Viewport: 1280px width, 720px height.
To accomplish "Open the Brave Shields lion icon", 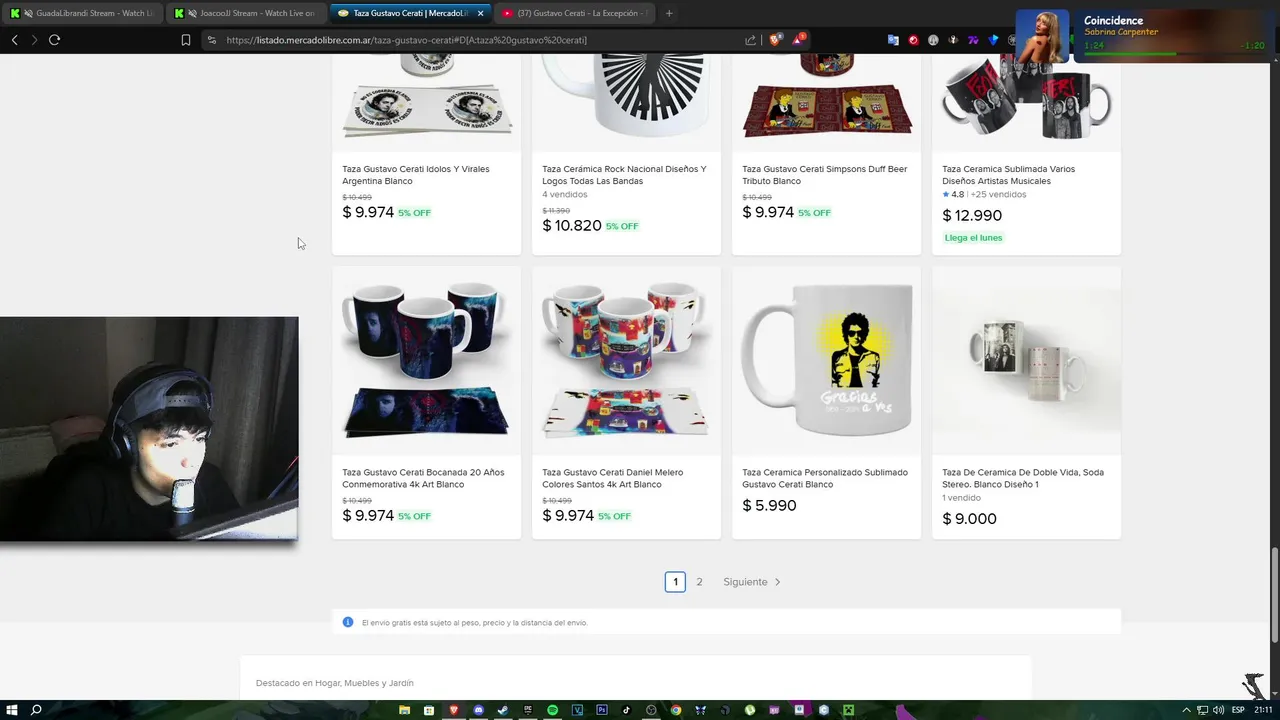I will tap(775, 40).
